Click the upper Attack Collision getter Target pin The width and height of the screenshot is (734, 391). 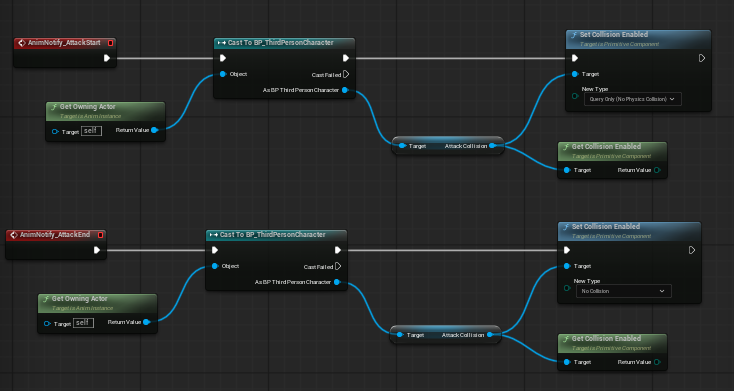(x=402, y=146)
